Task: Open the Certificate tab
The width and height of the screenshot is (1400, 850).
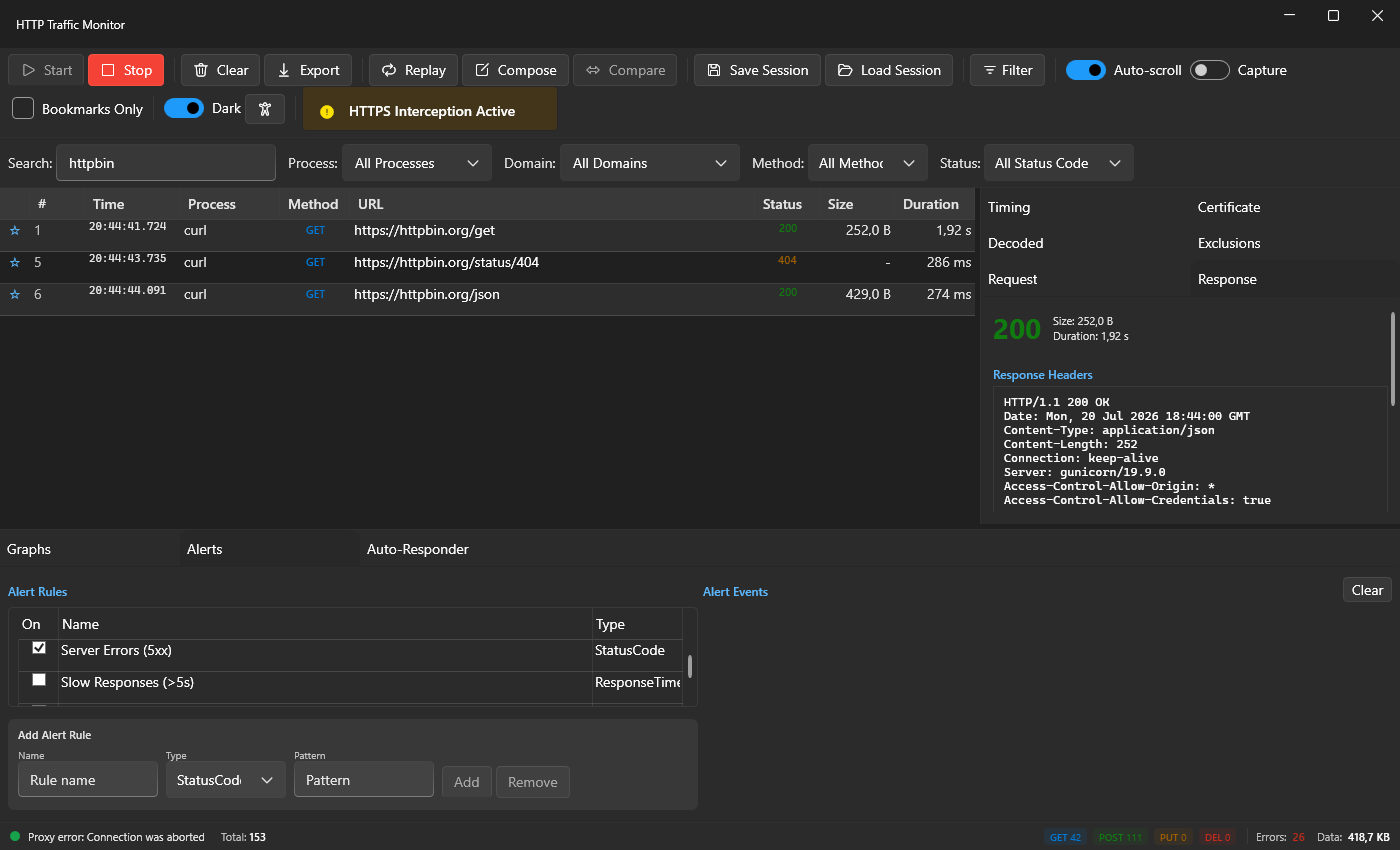Action: point(1229,207)
